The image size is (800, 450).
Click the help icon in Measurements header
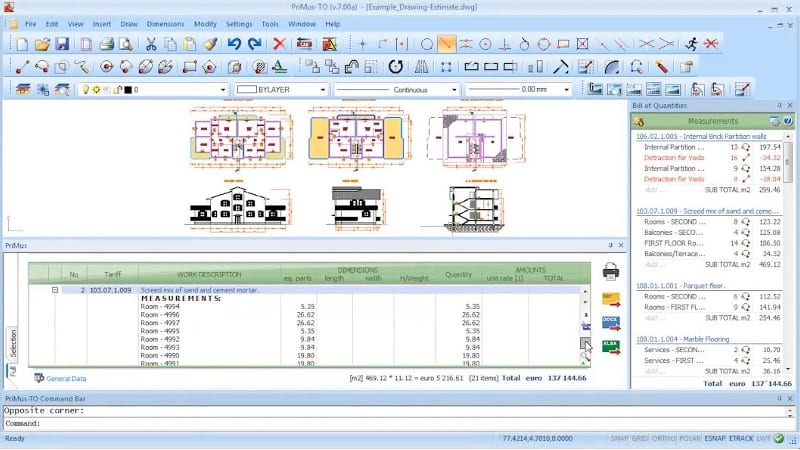pos(788,121)
